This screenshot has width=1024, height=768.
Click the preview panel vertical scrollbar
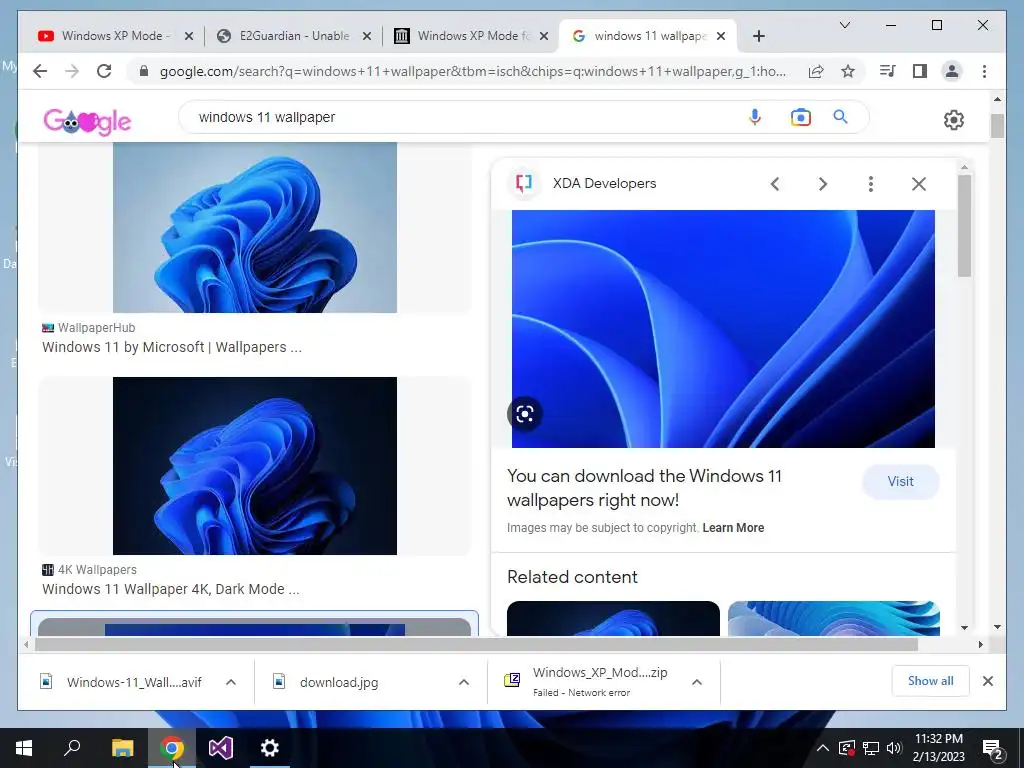click(x=965, y=225)
